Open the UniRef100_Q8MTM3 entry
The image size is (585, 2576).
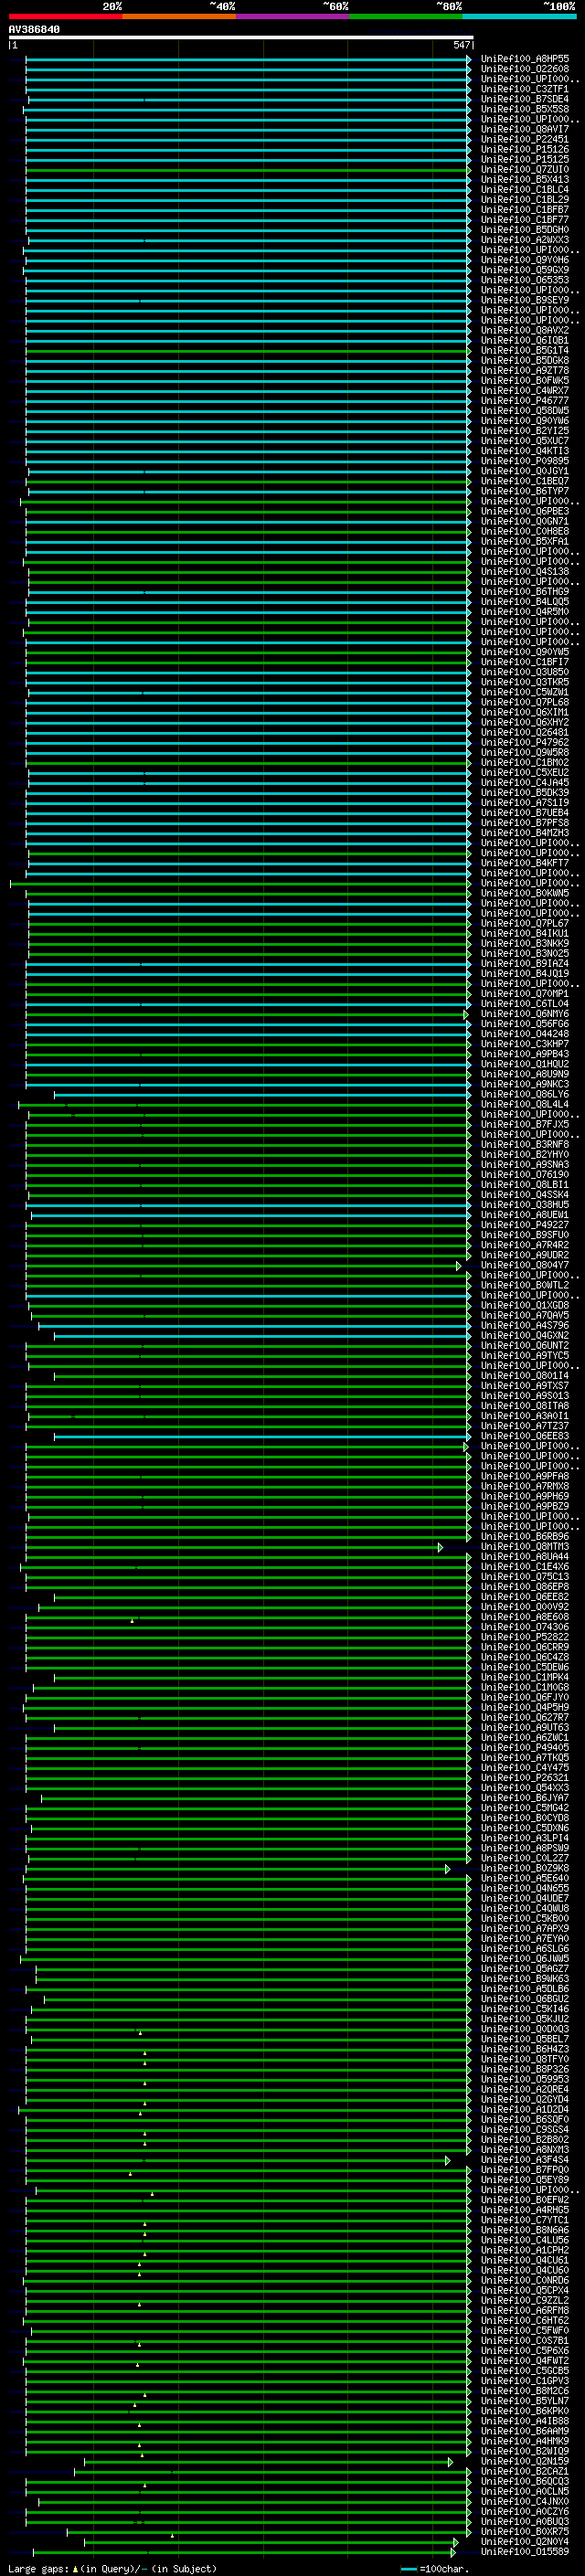click(525, 1546)
